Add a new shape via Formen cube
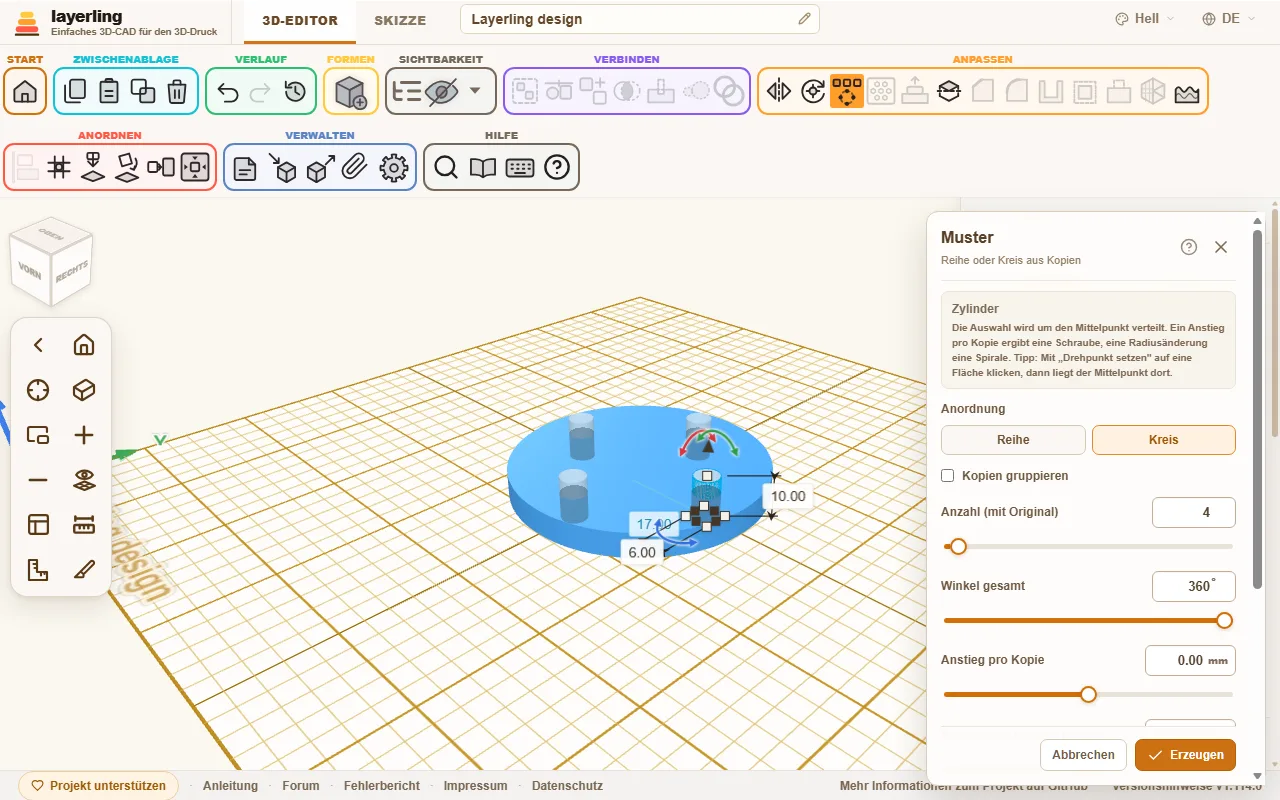This screenshot has height=800, width=1280. click(x=351, y=91)
